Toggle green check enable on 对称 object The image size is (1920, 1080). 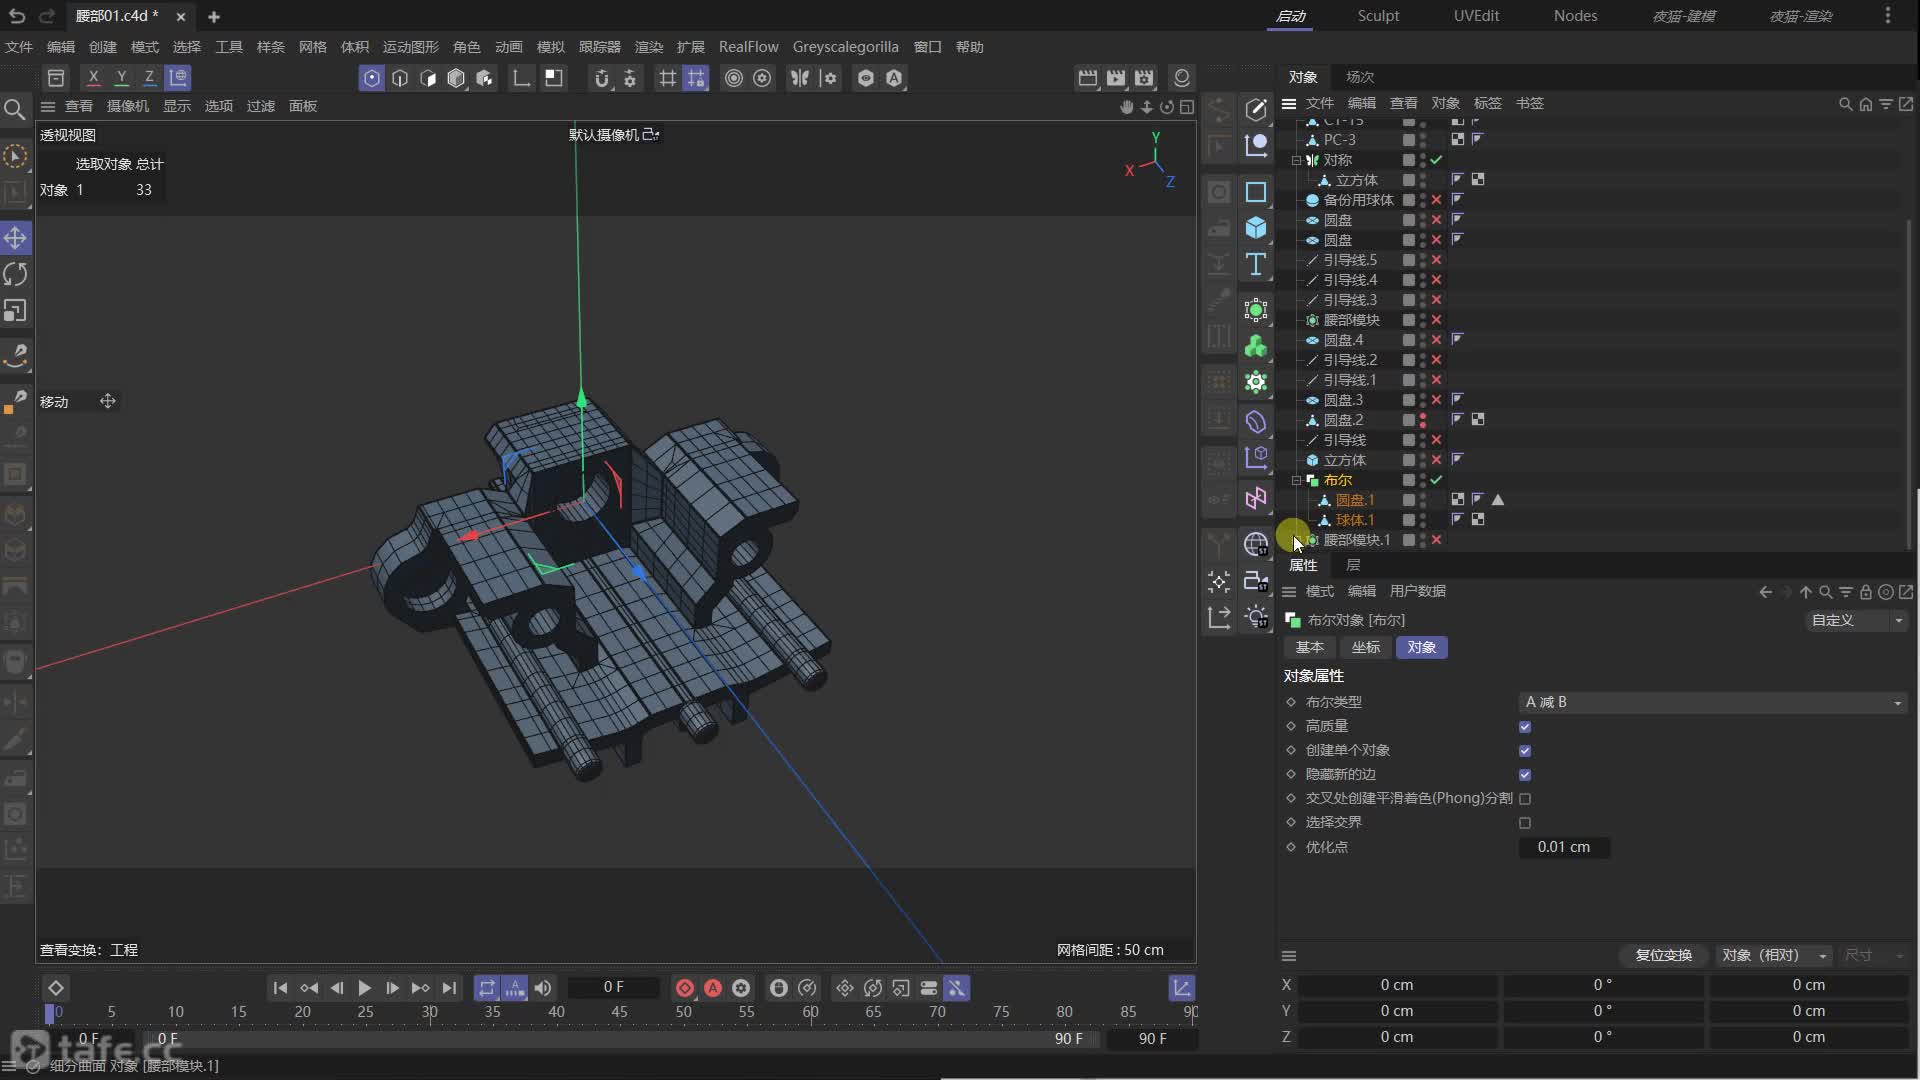(x=1436, y=160)
